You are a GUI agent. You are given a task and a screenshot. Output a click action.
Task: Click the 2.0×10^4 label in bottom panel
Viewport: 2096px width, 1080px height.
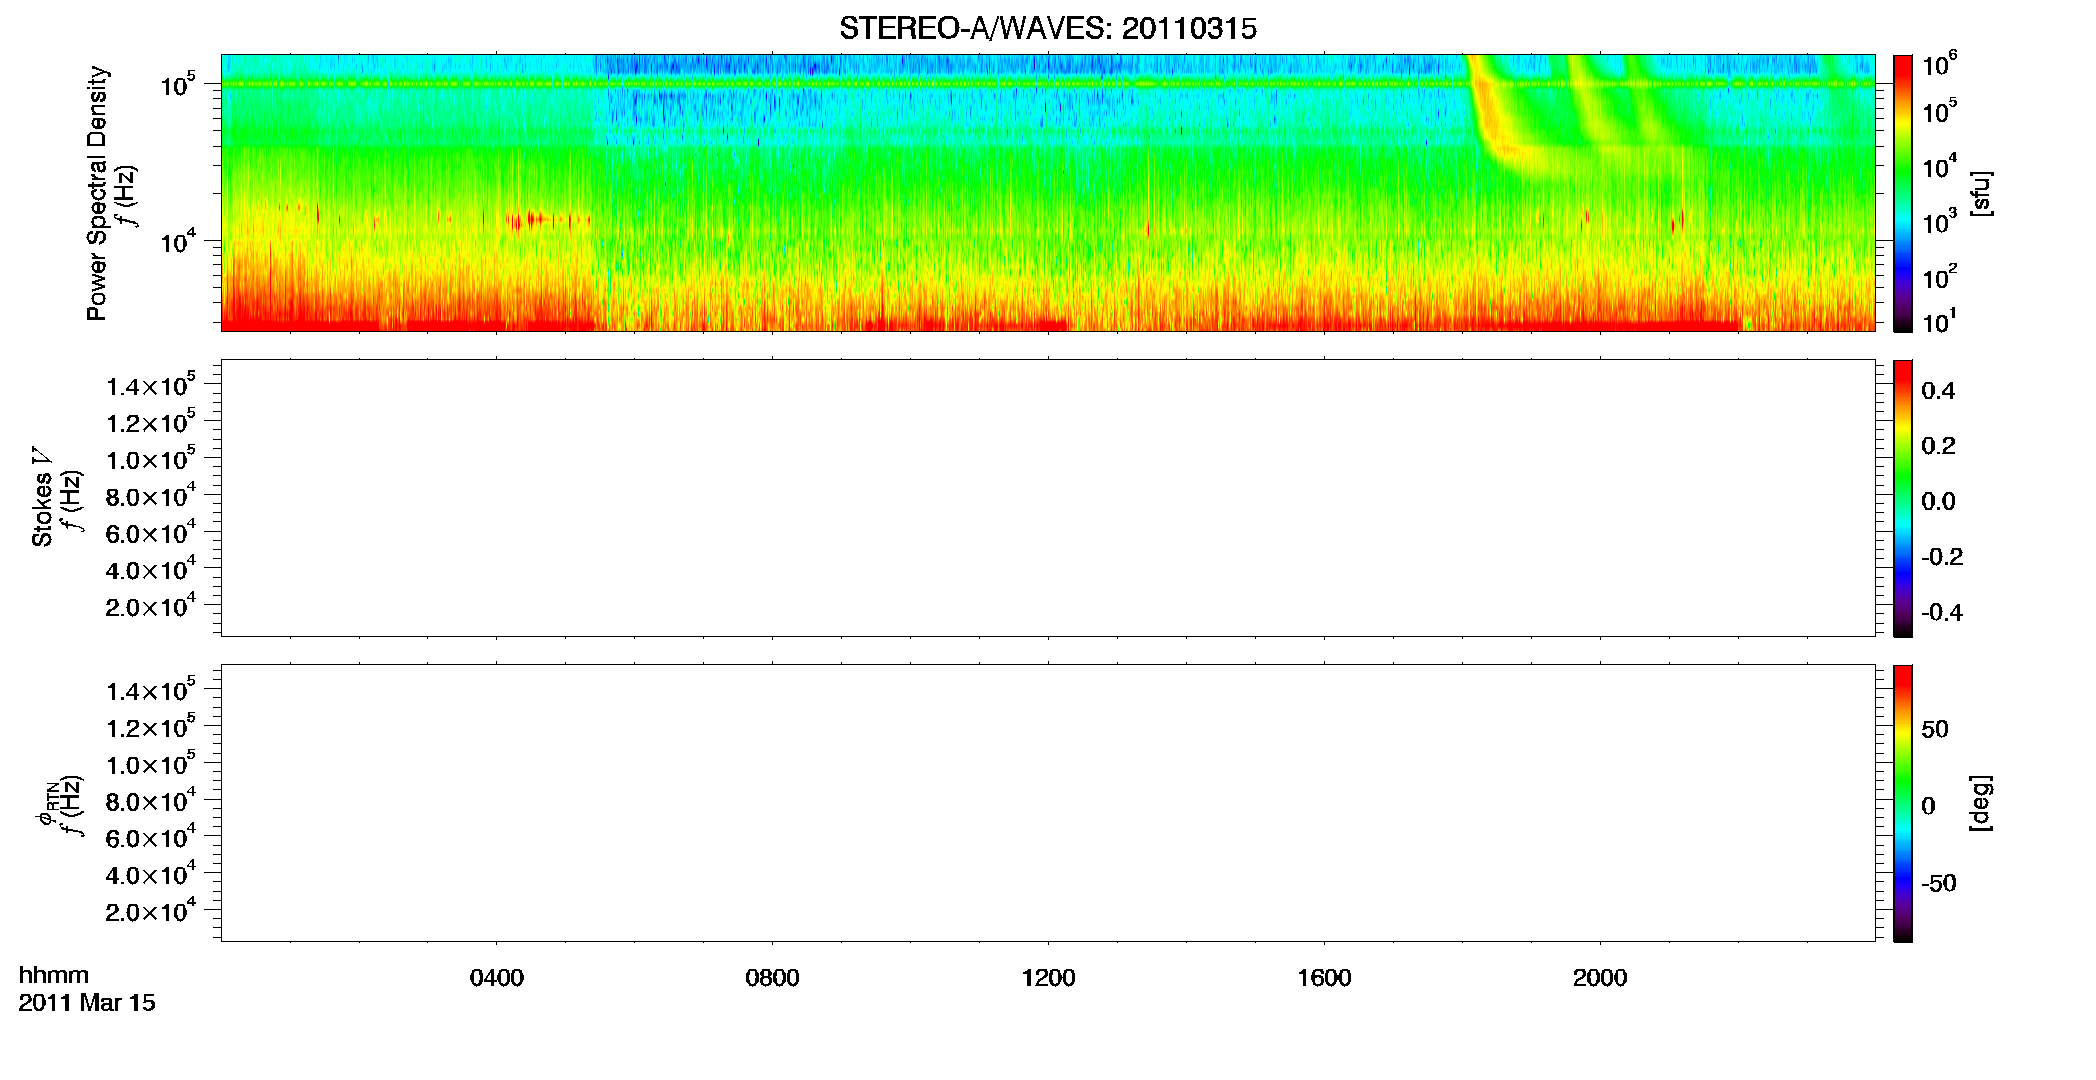click(151, 910)
